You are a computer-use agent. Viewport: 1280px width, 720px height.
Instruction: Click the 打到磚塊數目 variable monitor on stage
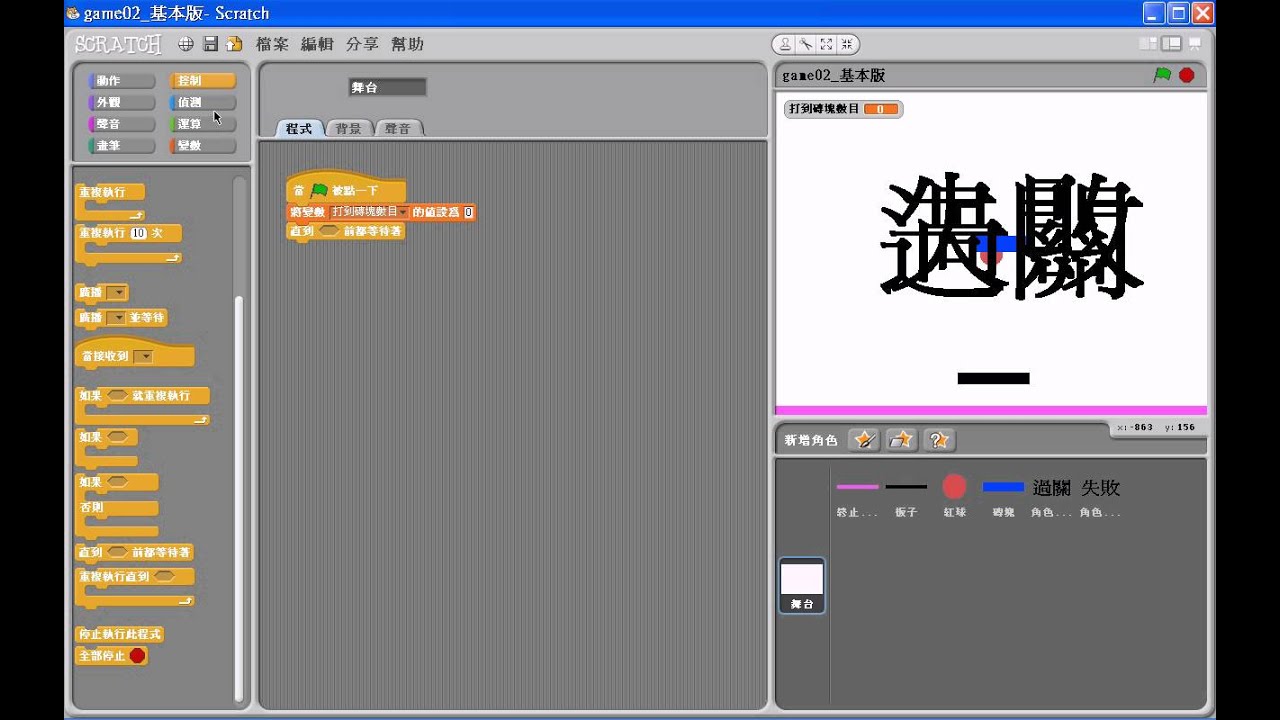(x=843, y=109)
